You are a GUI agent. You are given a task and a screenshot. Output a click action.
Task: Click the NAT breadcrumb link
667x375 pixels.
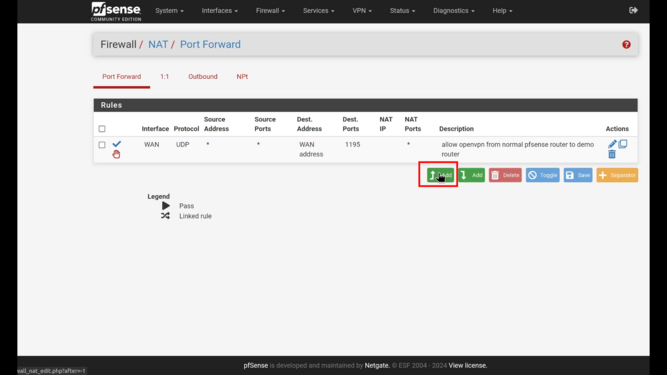click(x=158, y=44)
